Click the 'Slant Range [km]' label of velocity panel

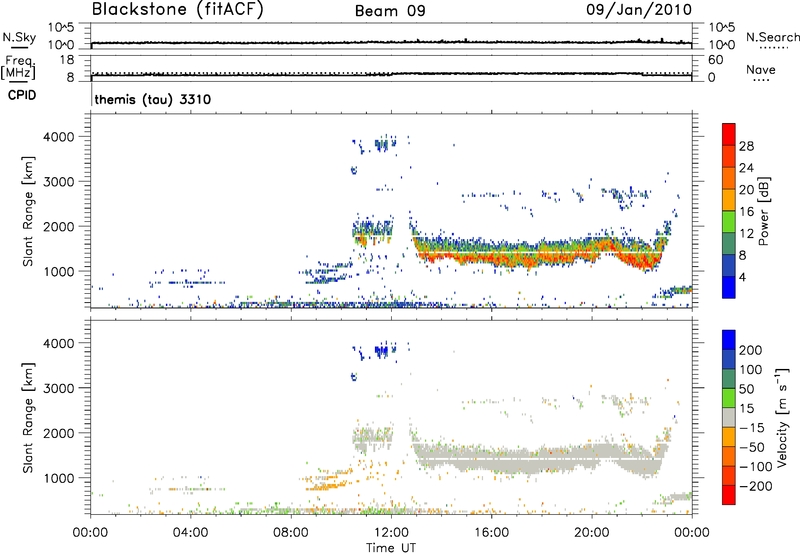click(x=28, y=418)
